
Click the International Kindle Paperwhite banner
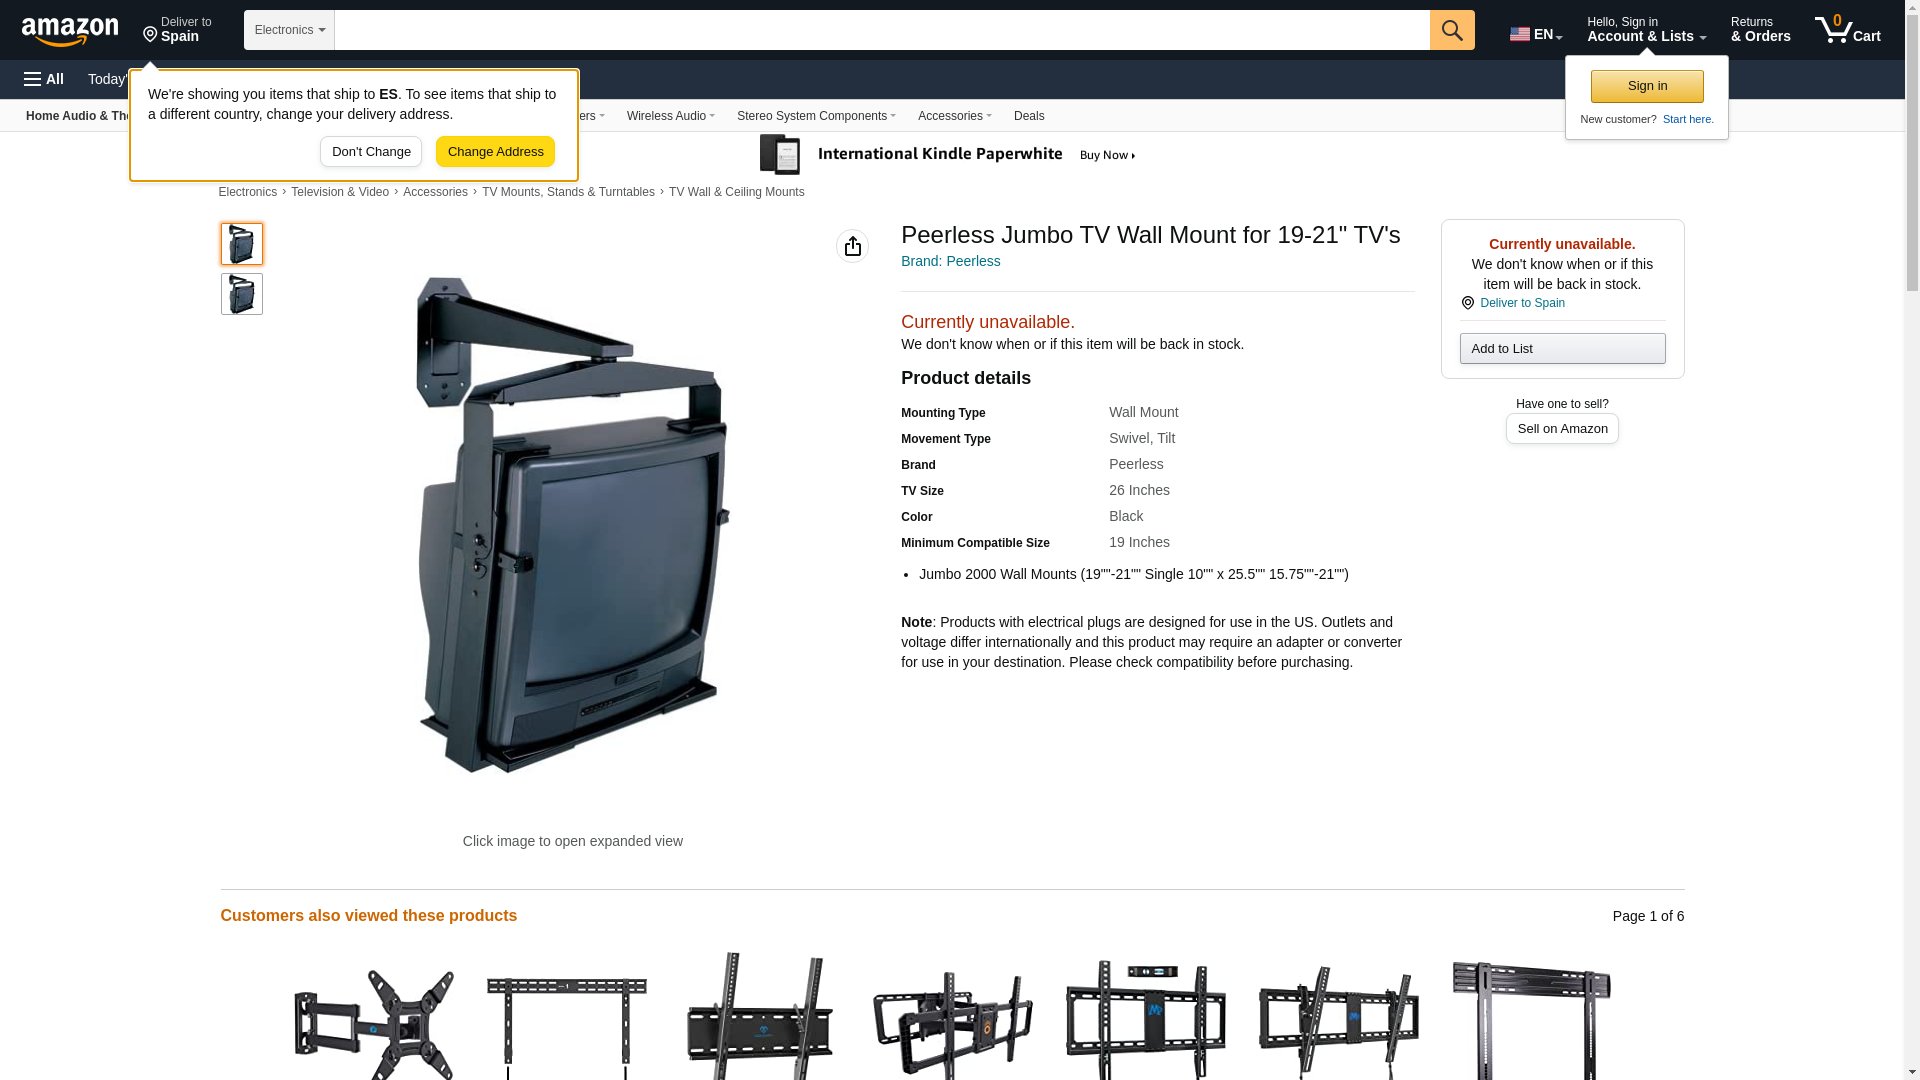[948, 155]
